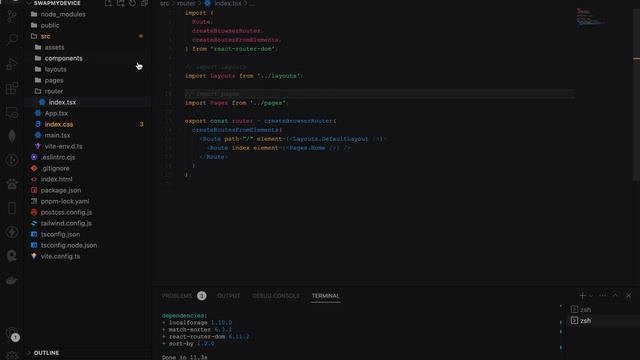The image size is (640, 360).
Task: Open the phone device icon view
Action: coord(12,208)
